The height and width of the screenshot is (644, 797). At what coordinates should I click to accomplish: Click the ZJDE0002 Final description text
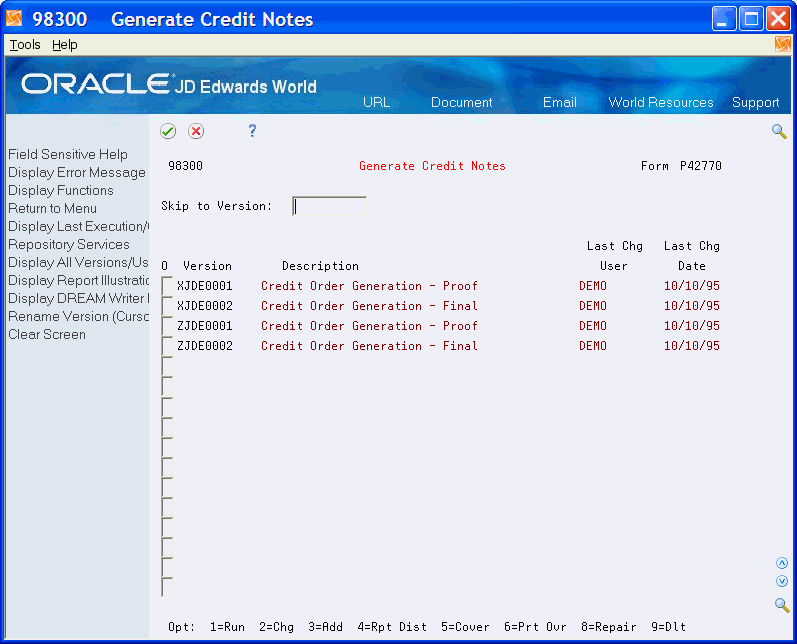tap(370, 346)
